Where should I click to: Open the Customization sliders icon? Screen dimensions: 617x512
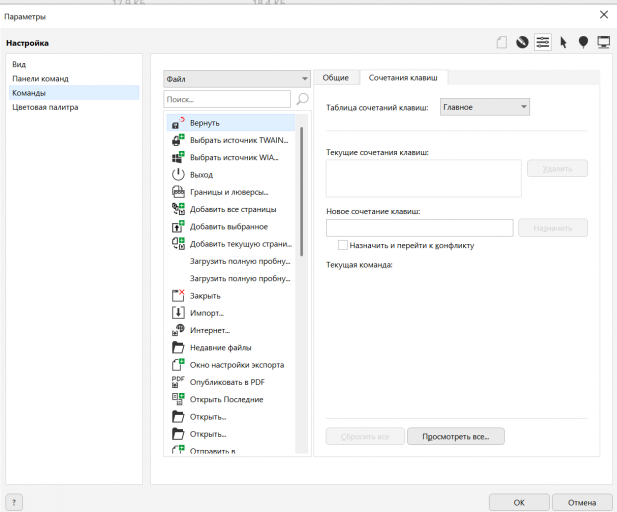coord(543,42)
